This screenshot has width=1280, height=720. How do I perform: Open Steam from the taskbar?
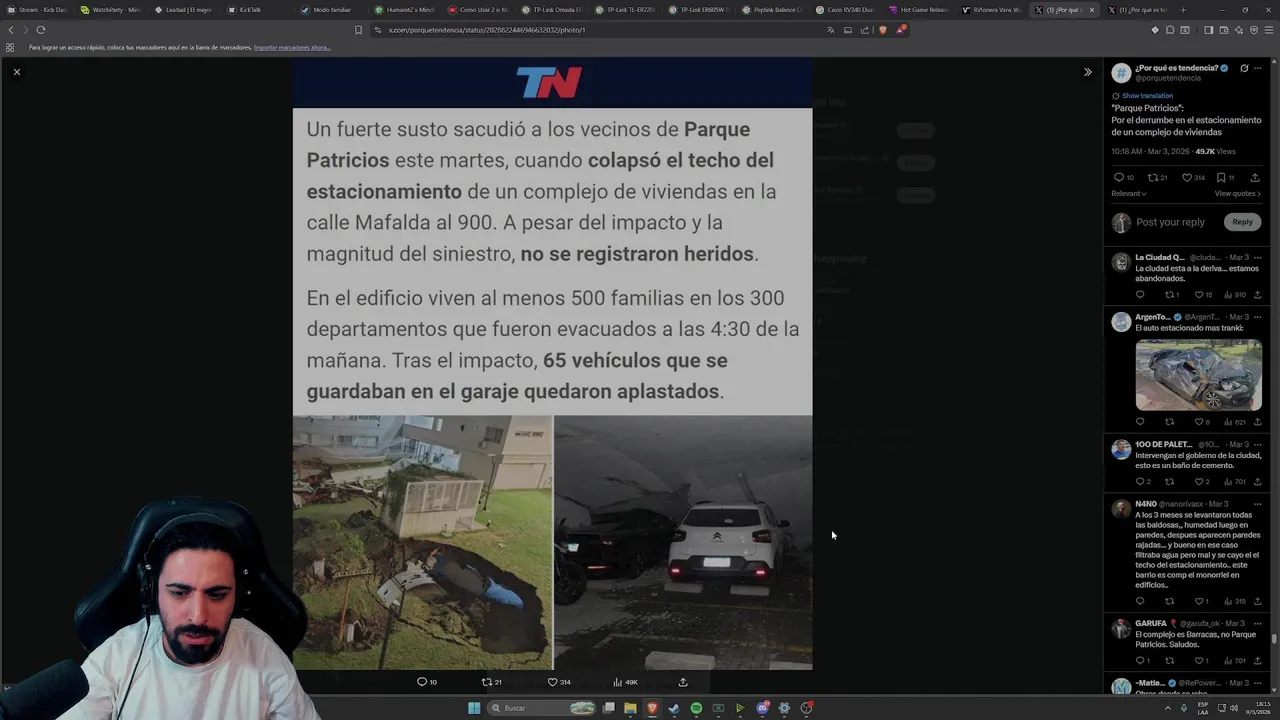pyautogui.click(x=674, y=708)
